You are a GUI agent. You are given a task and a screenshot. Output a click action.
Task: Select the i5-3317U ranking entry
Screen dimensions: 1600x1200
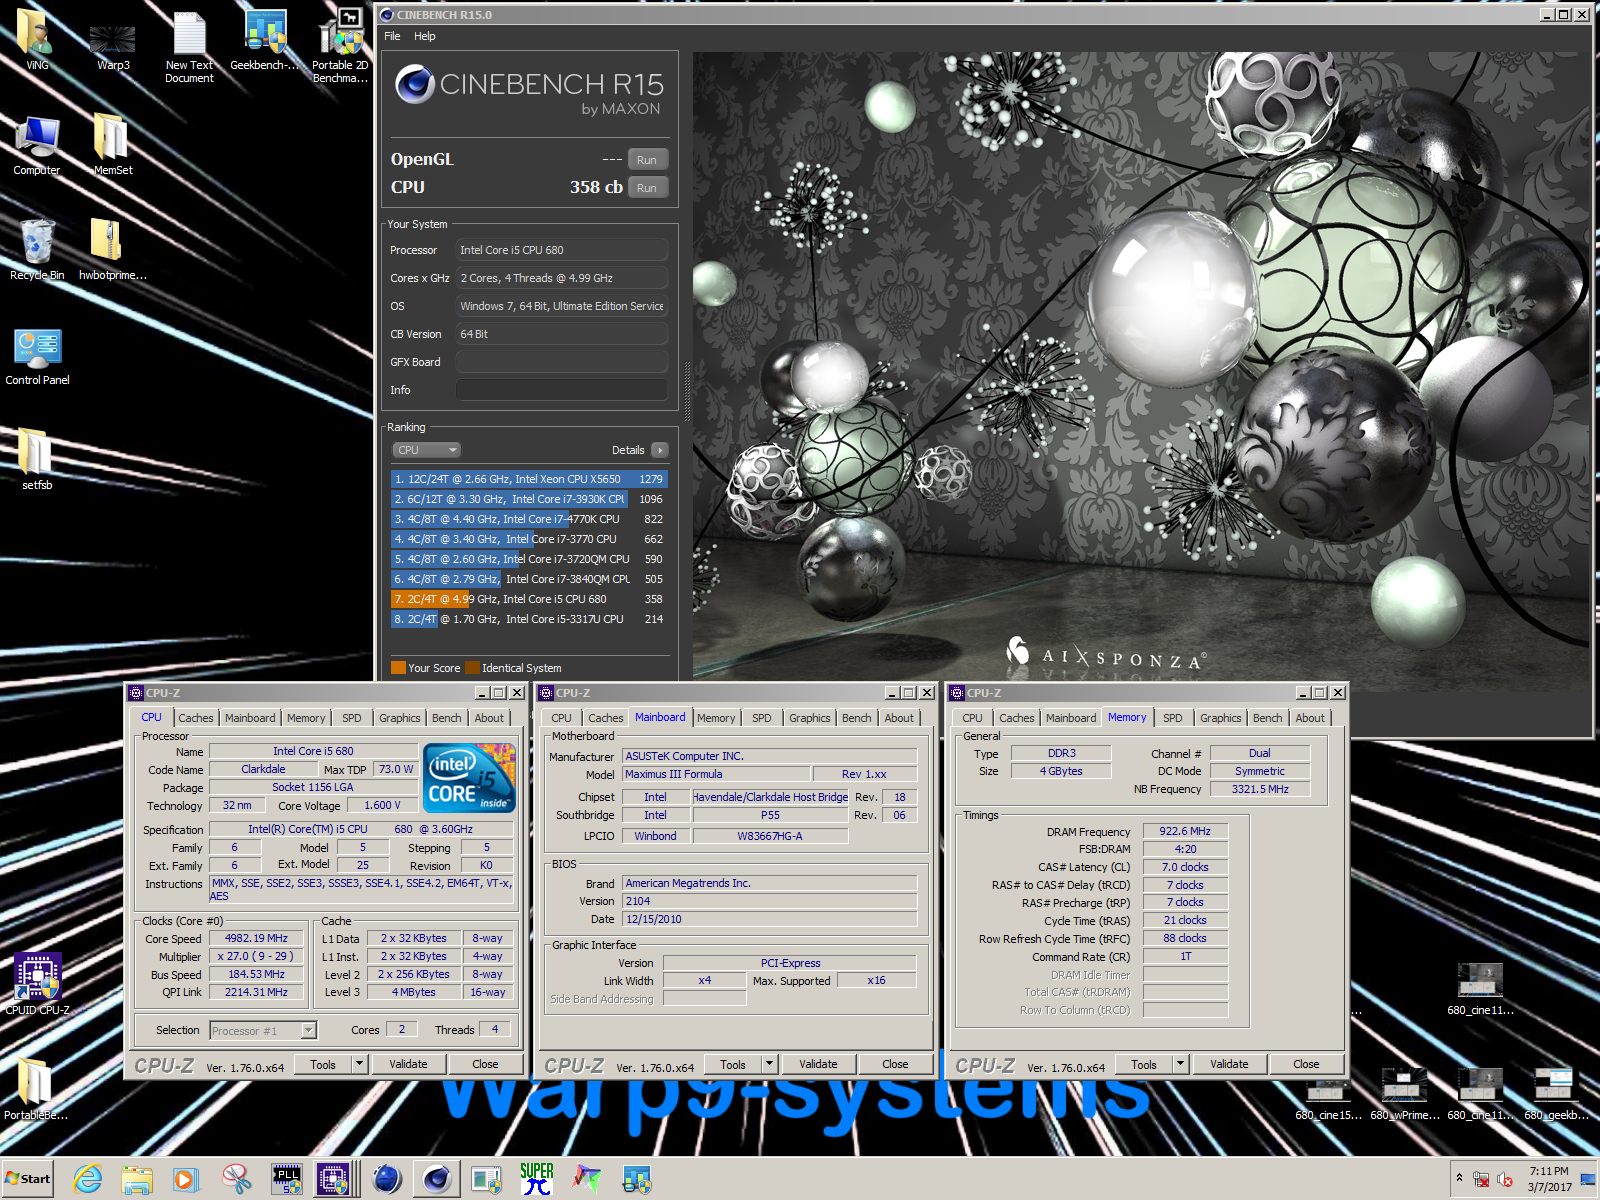[529, 619]
